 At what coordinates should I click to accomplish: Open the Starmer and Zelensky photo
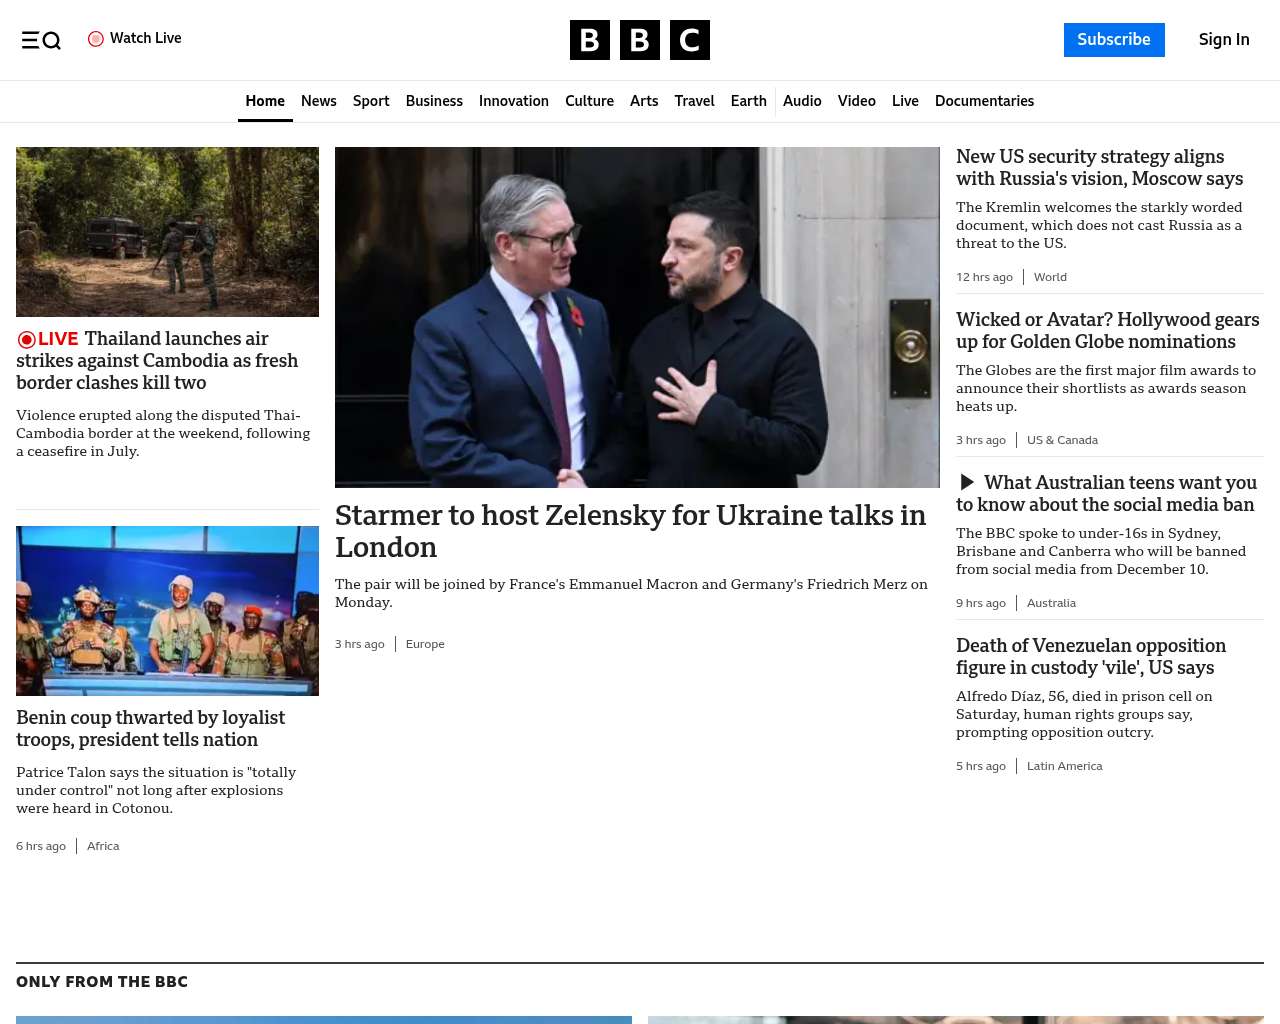click(637, 317)
